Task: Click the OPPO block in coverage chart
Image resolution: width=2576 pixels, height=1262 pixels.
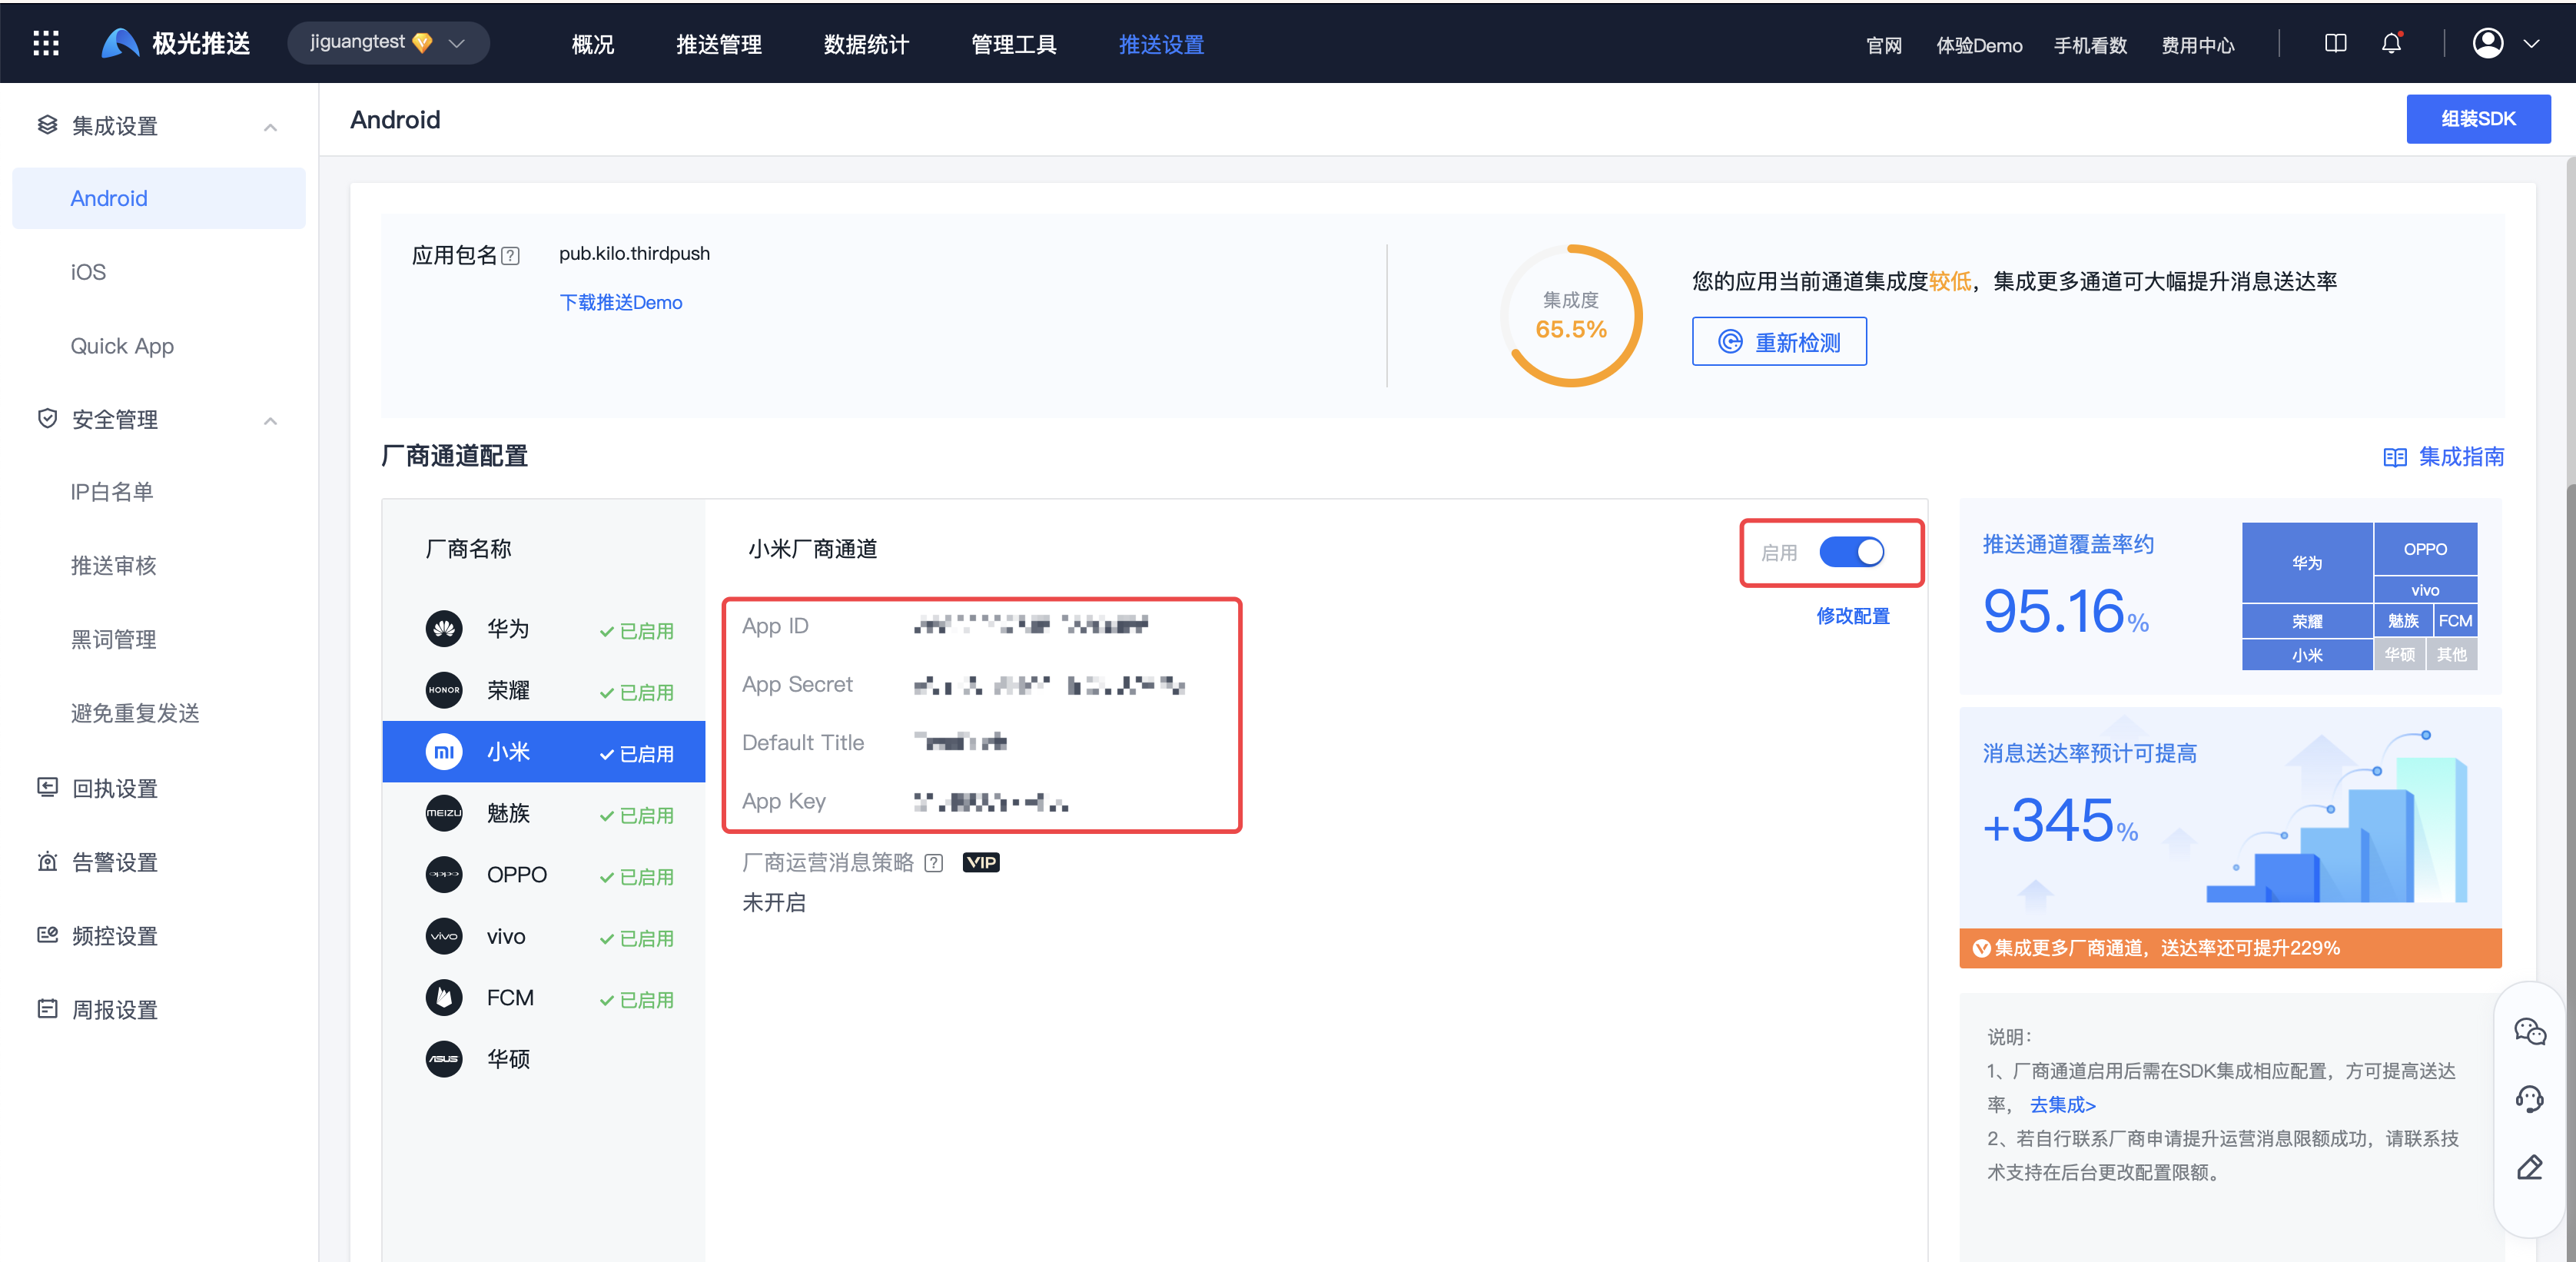Action: (2425, 549)
